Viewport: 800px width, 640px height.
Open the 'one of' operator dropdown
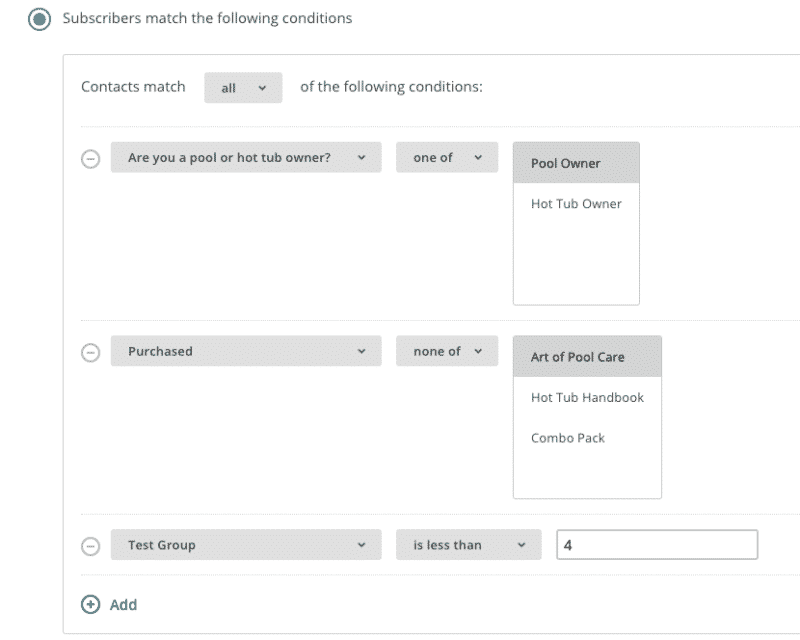tap(446, 157)
